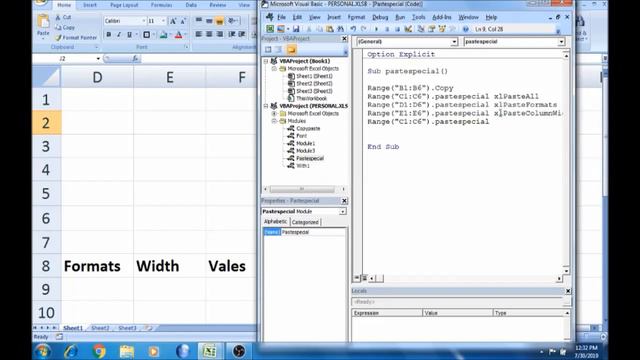Click Format Painter in Excel ribbon
This screenshot has width=640, height=360.
click(x=76, y=38)
